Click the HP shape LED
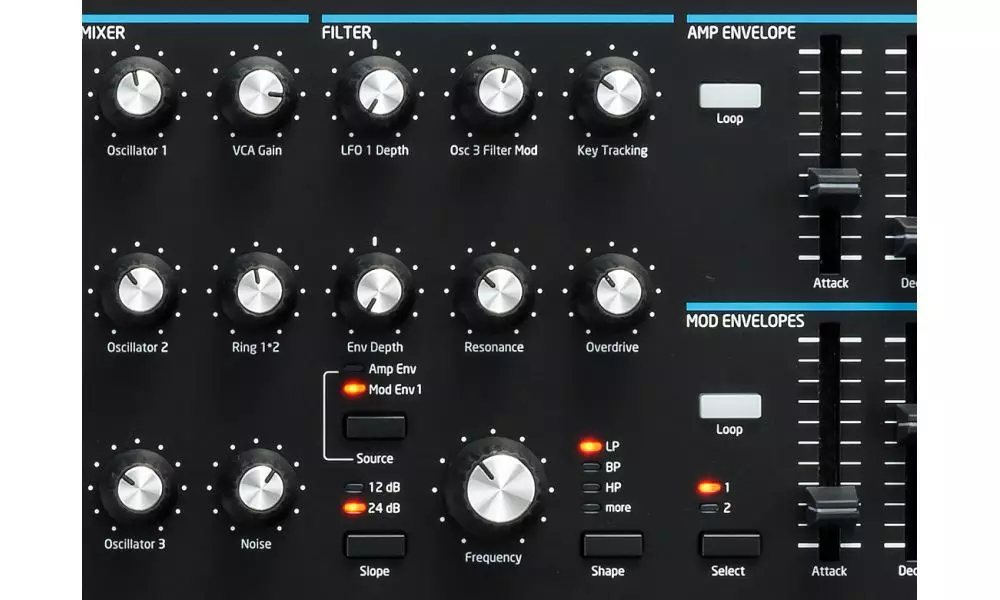1000x600 pixels. pyautogui.click(x=592, y=488)
